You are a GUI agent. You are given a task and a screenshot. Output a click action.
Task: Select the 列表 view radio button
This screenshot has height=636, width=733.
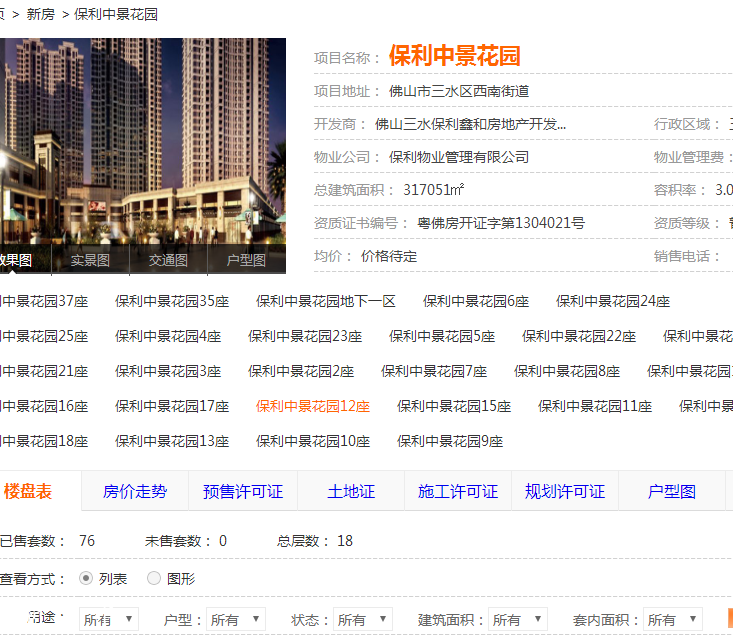point(86,578)
